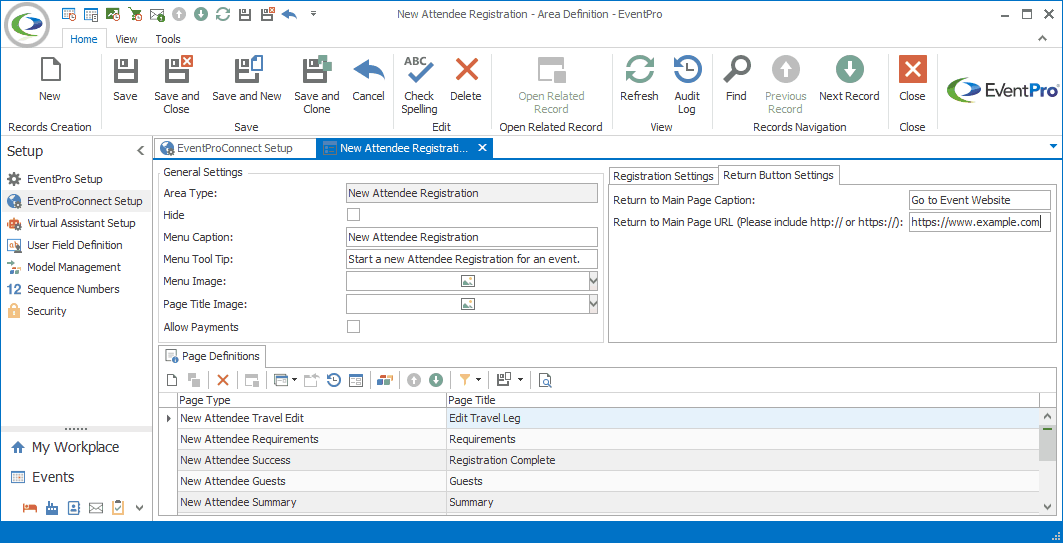This screenshot has height=543, width=1063.
Task: Click the factory building module icon
Action: (52, 508)
